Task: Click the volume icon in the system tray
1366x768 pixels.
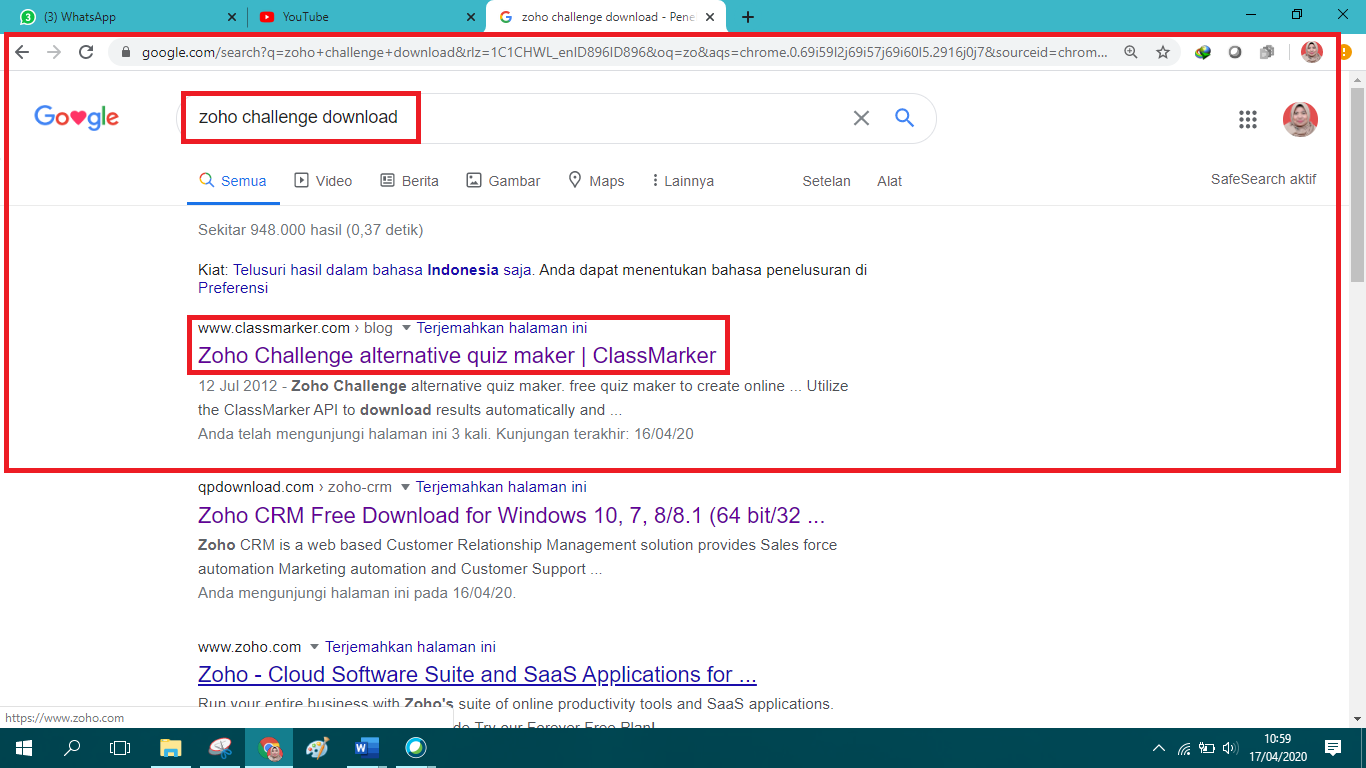Action: coord(1228,747)
